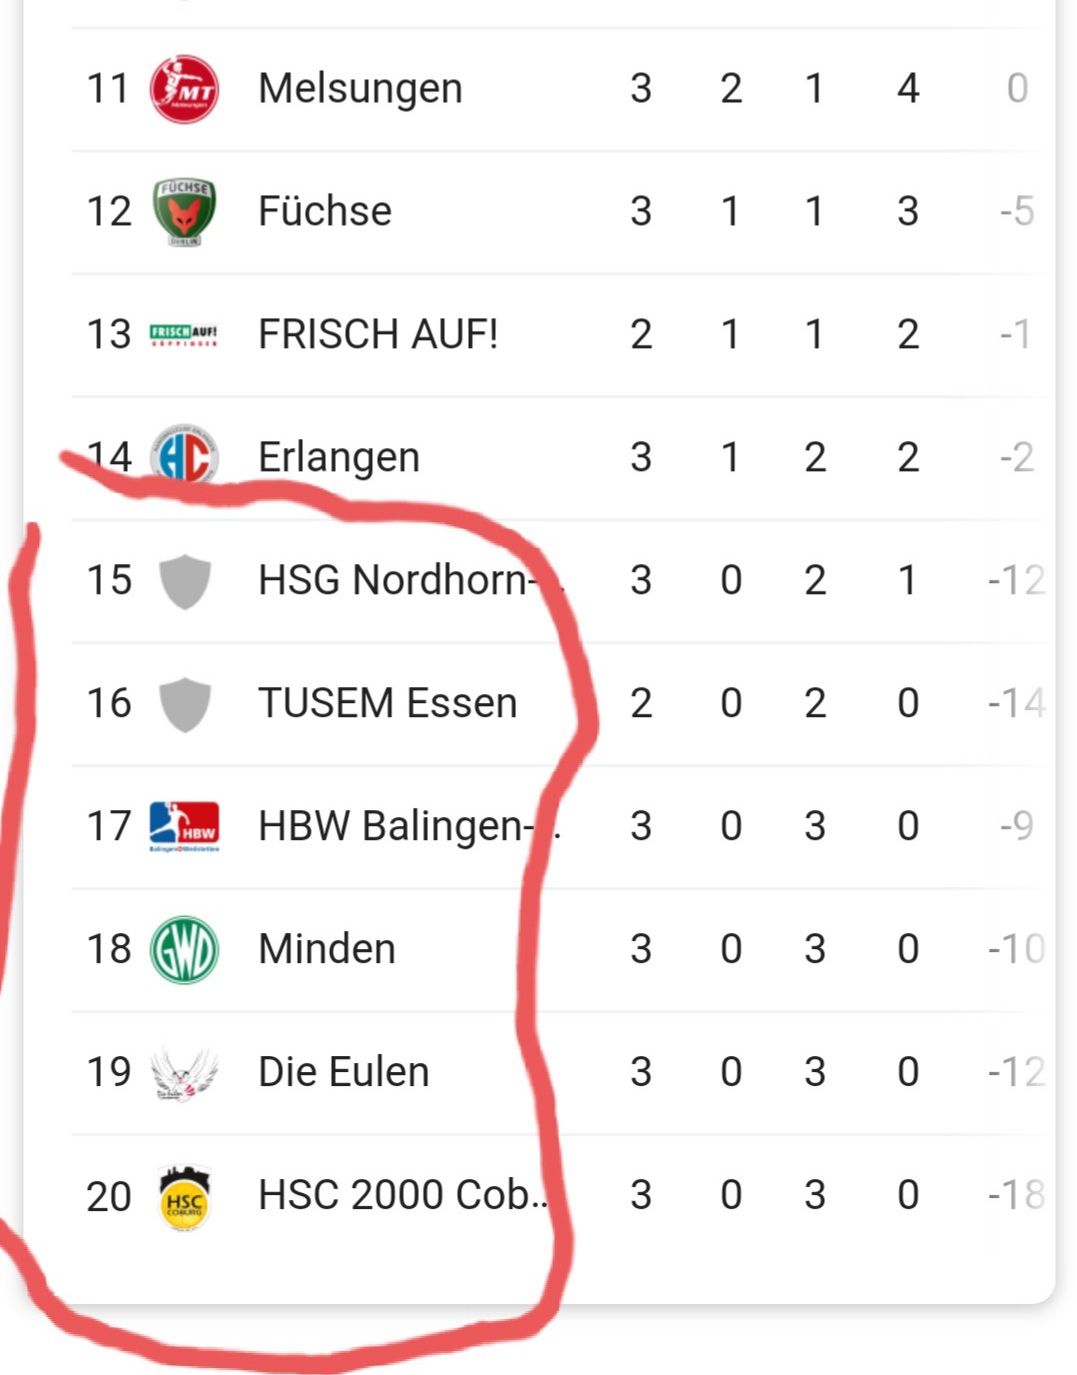Screen dimensions: 1077x1375
Task: Tap the Die Eulen owl logo
Action: click(184, 1073)
